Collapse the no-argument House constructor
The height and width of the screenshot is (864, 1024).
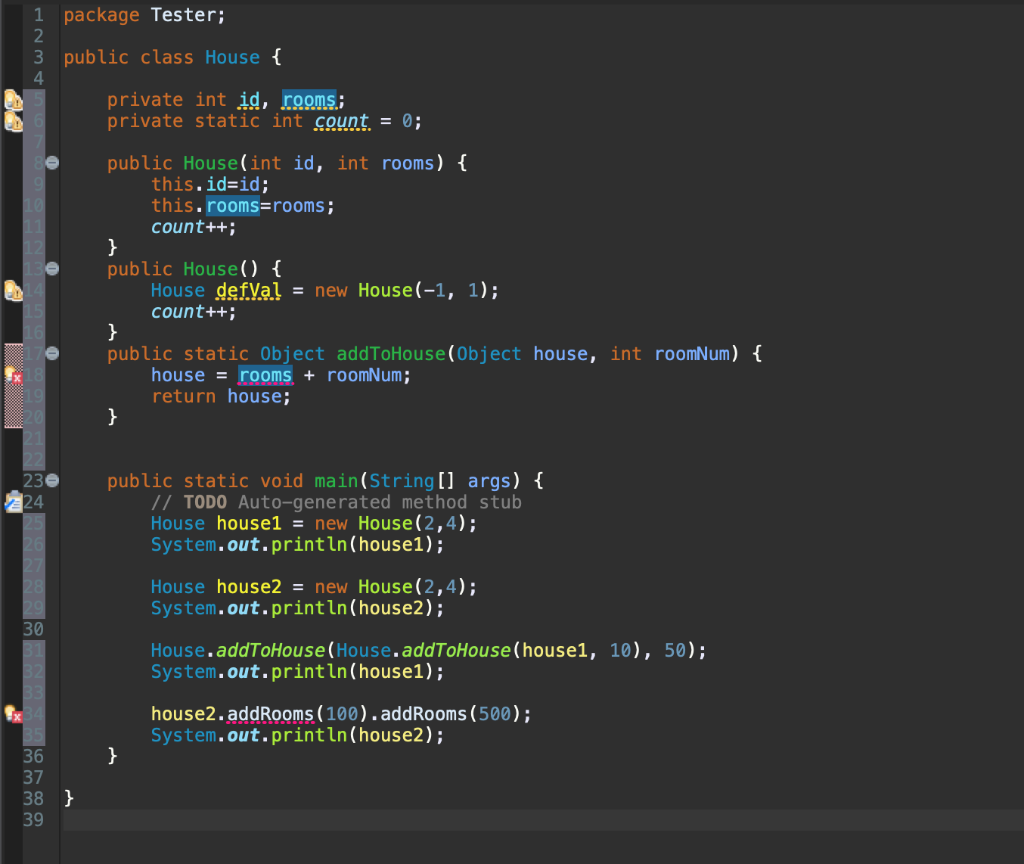pyautogui.click(x=51, y=268)
